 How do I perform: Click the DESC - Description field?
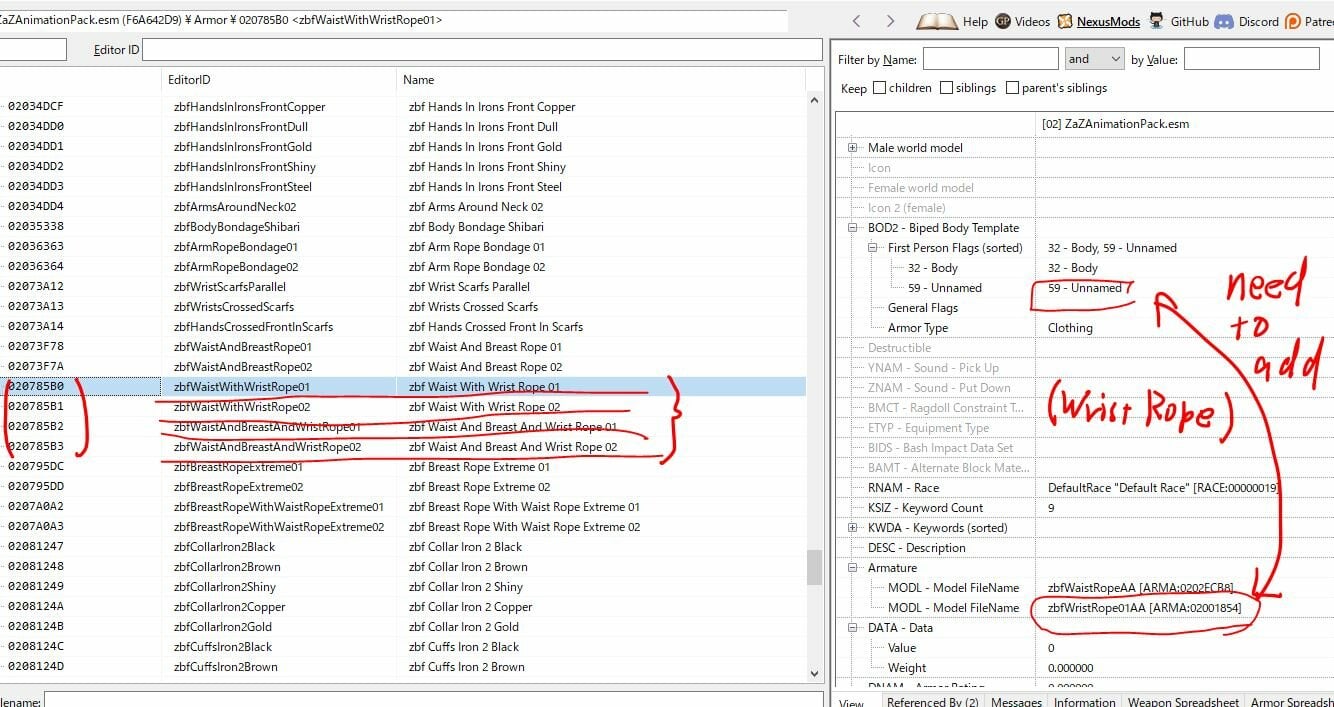point(916,548)
